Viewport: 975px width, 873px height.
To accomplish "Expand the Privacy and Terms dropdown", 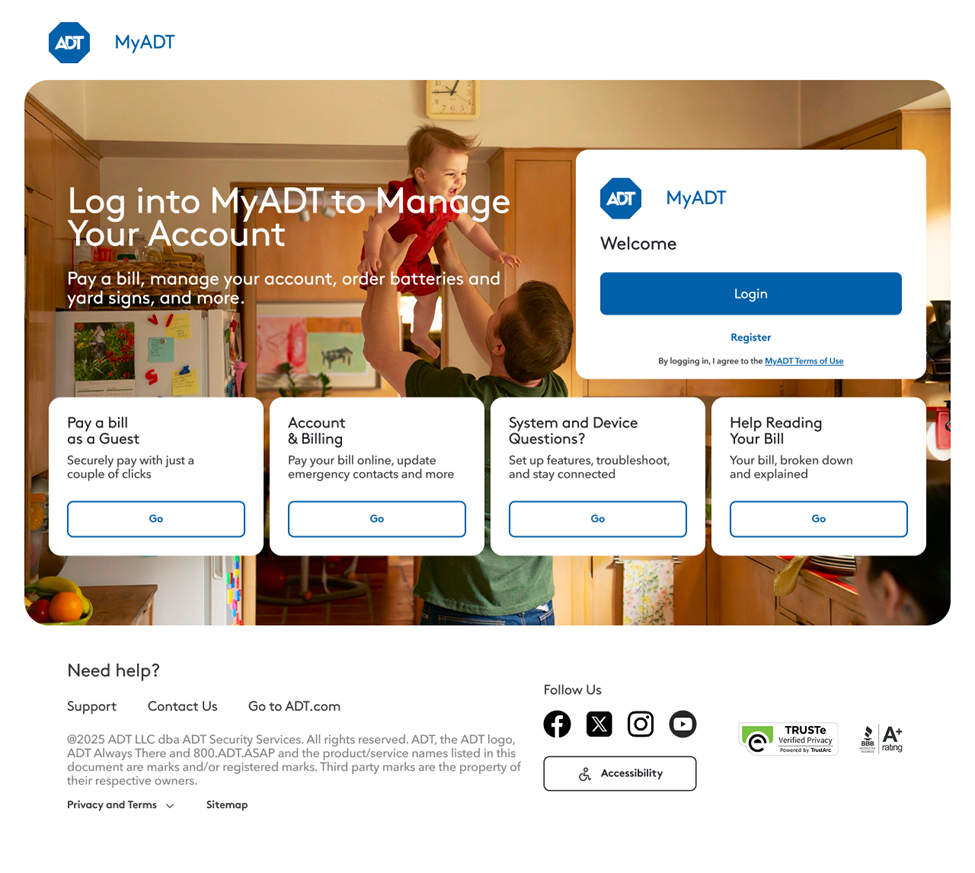I will tap(121, 805).
